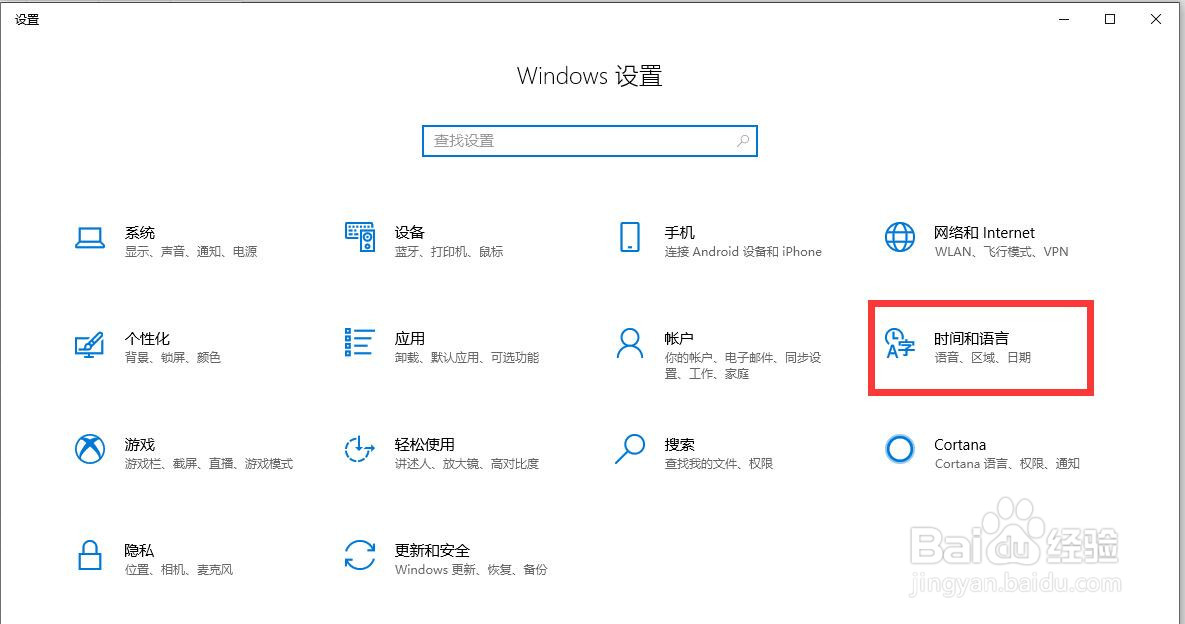Click the text WLAN、飞行模式、VPN
1185x624 pixels.
coord(1001,252)
